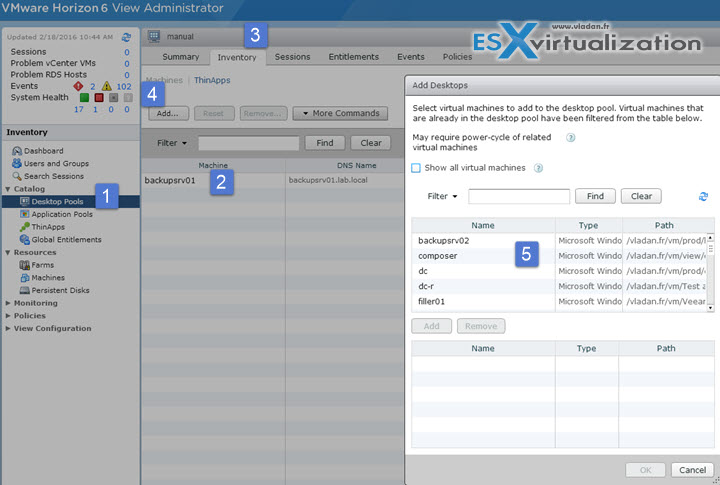The width and height of the screenshot is (720, 485).
Task: Collapse the Catalog section
Action: pyautogui.click(x=8, y=189)
